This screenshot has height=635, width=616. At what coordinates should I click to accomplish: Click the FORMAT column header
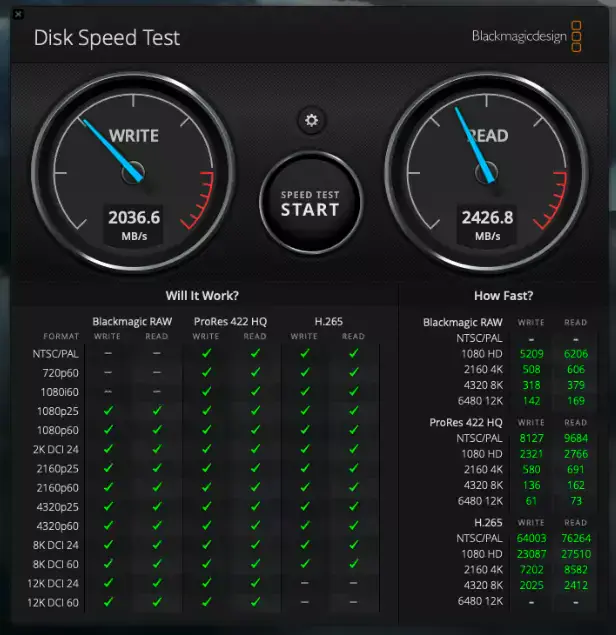(x=61, y=337)
